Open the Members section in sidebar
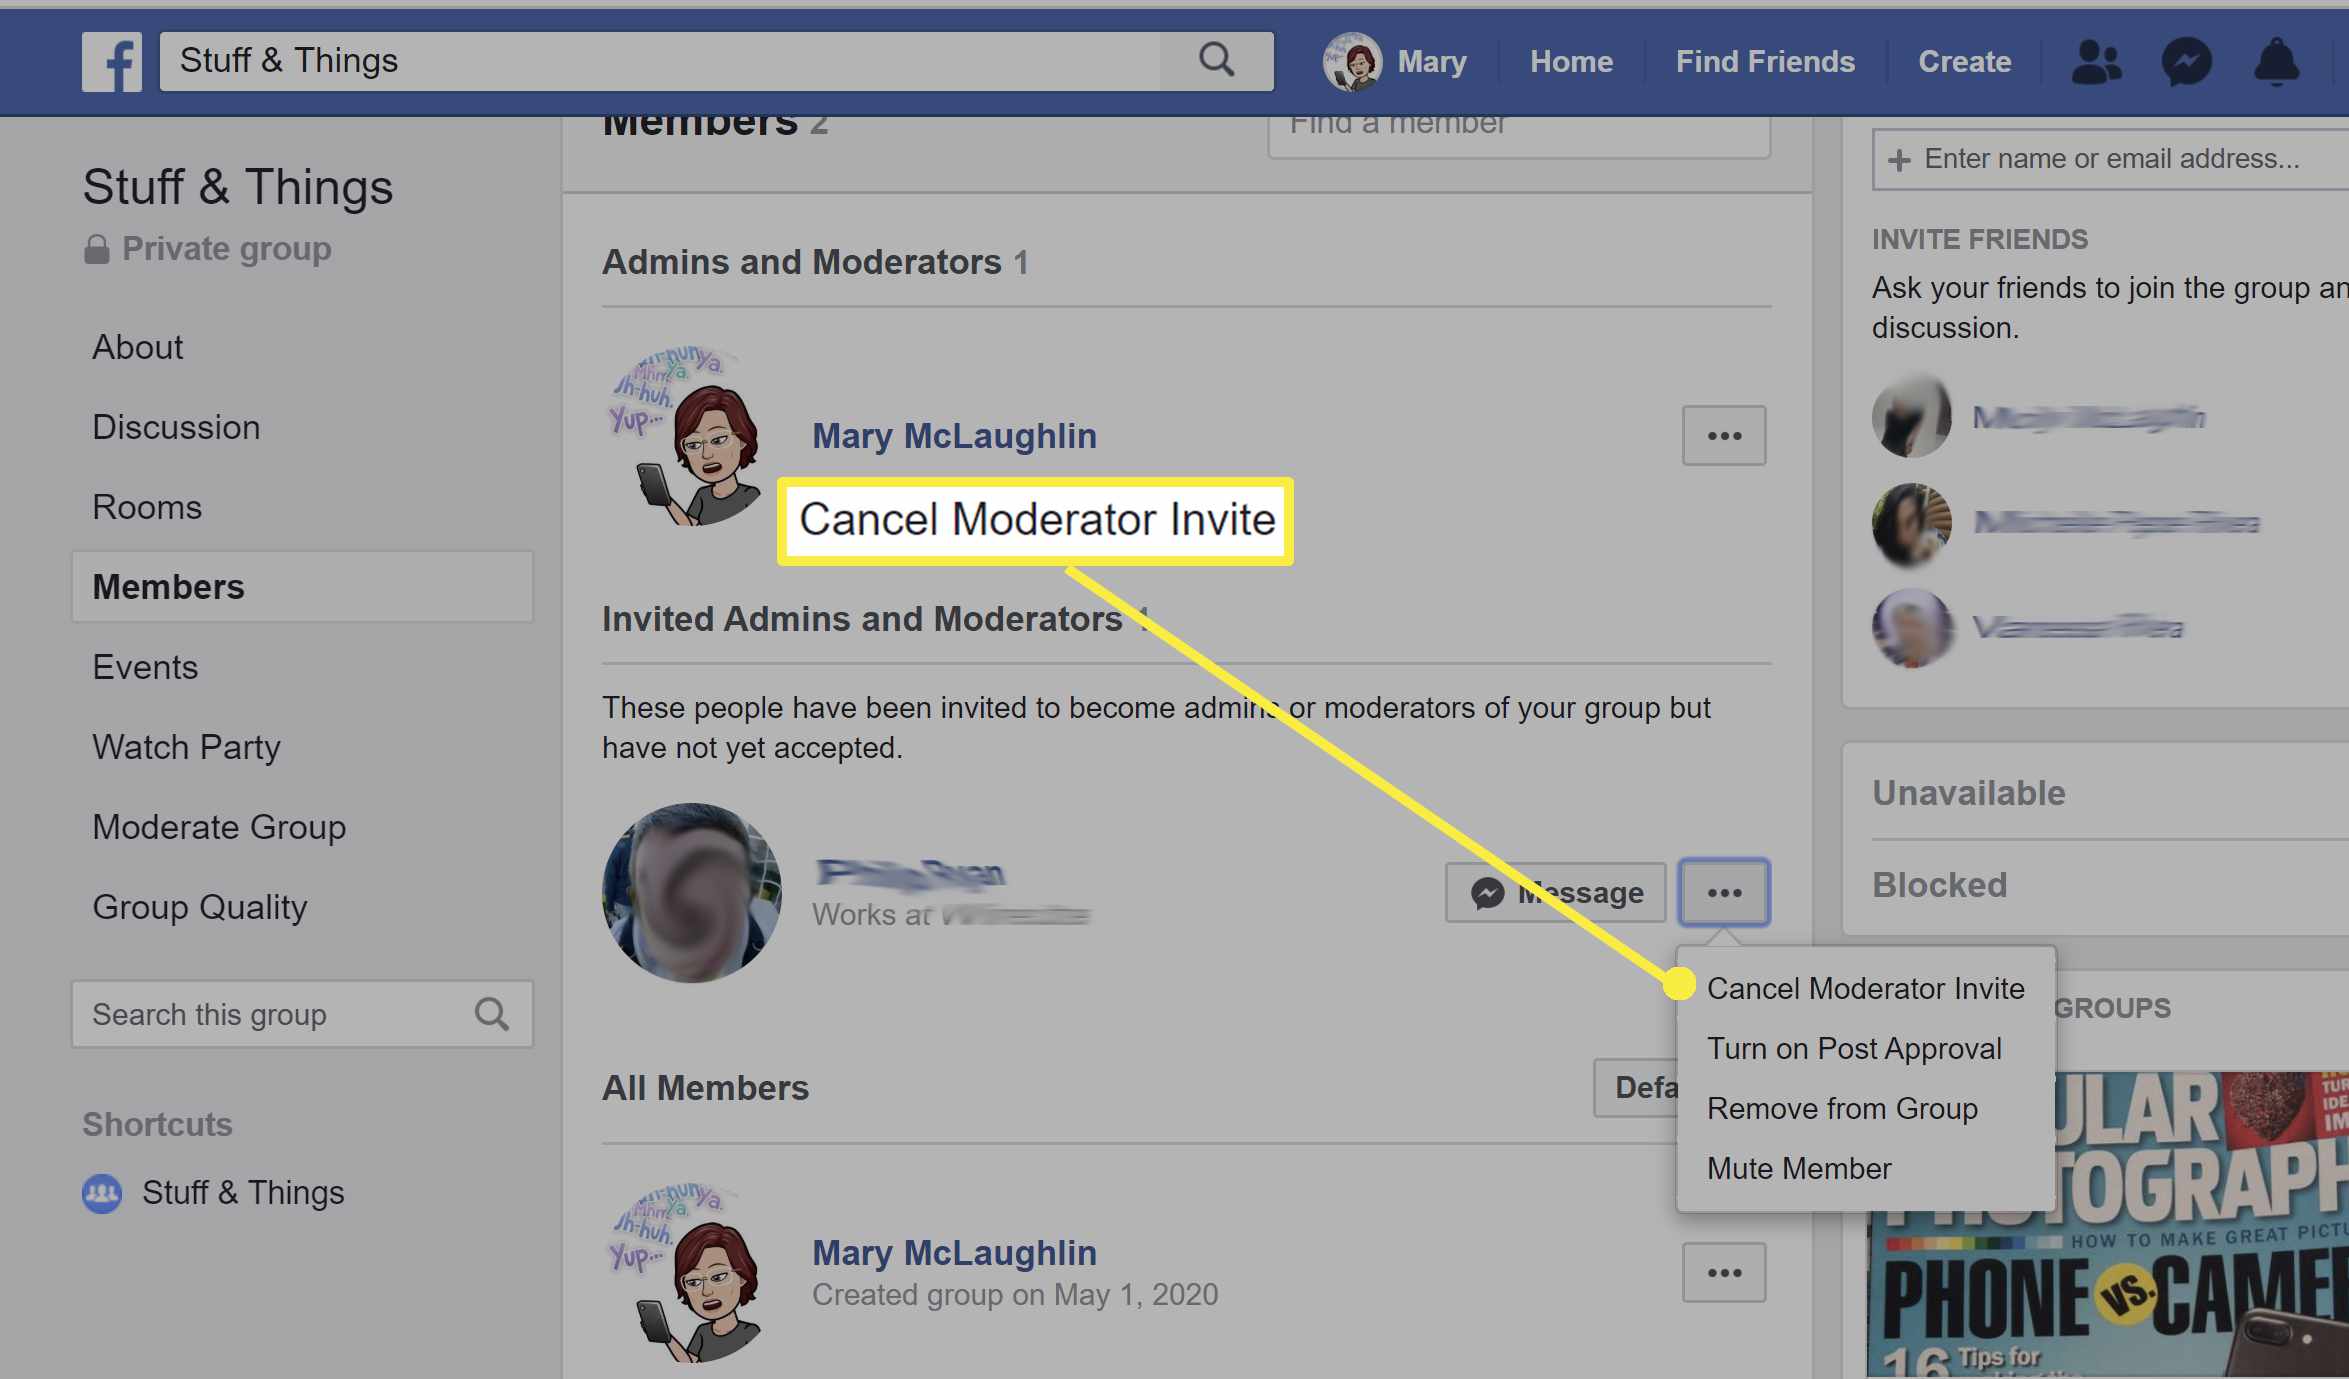Screen dimensions: 2349x1379 tap(169, 586)
